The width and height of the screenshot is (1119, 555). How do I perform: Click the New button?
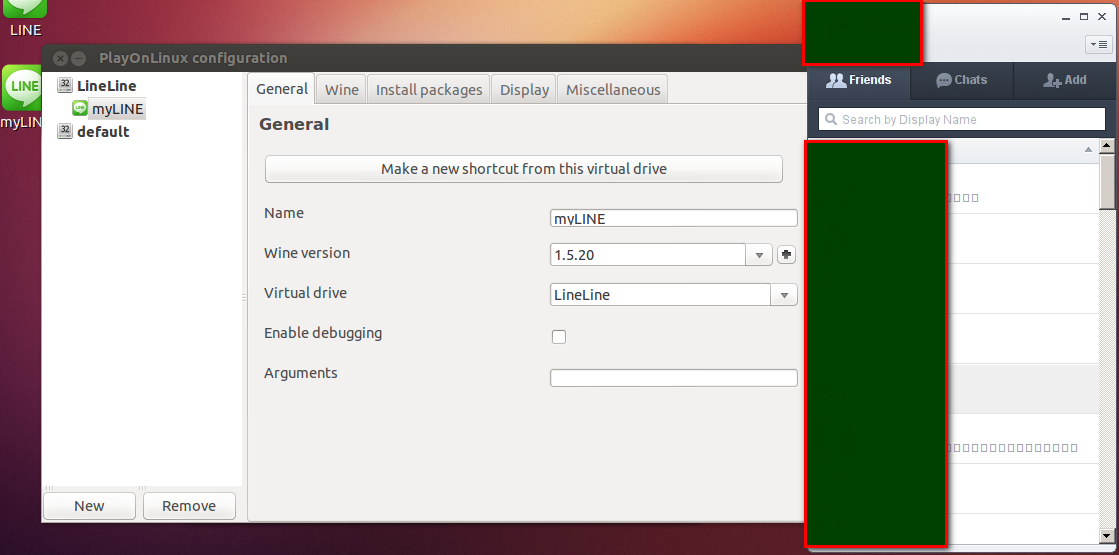pyautogui.click(x=89, y=506)
